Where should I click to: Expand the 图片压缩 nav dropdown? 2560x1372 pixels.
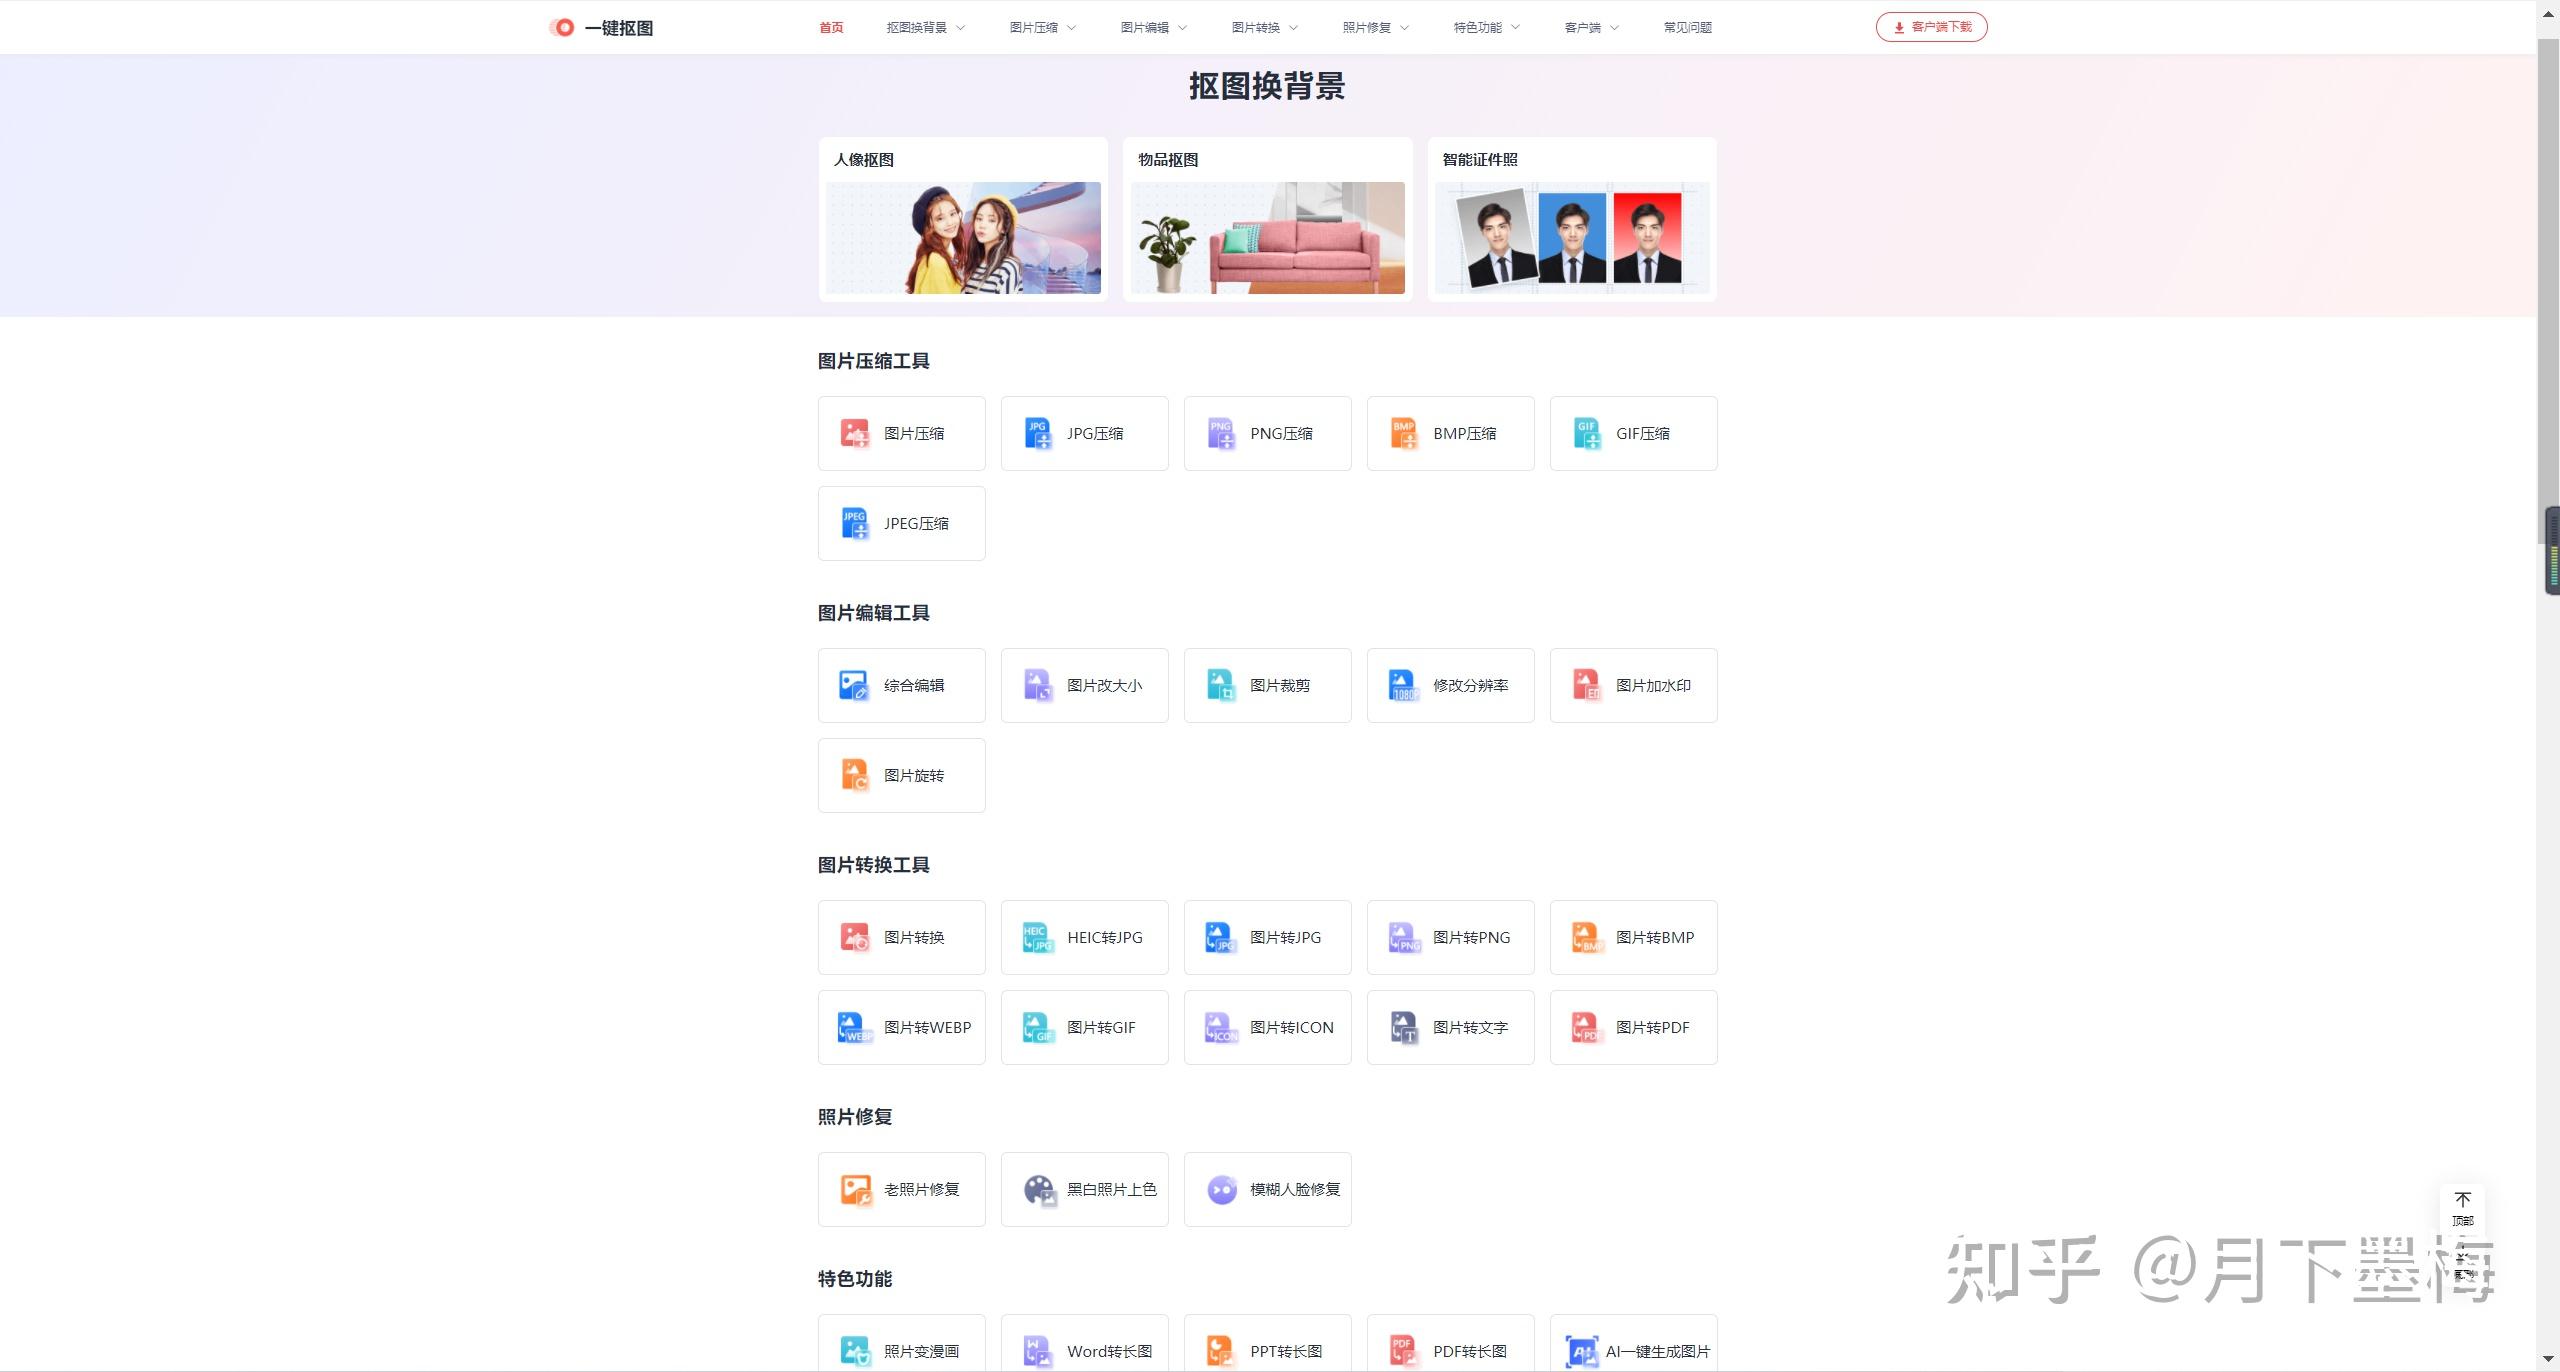1043,28
